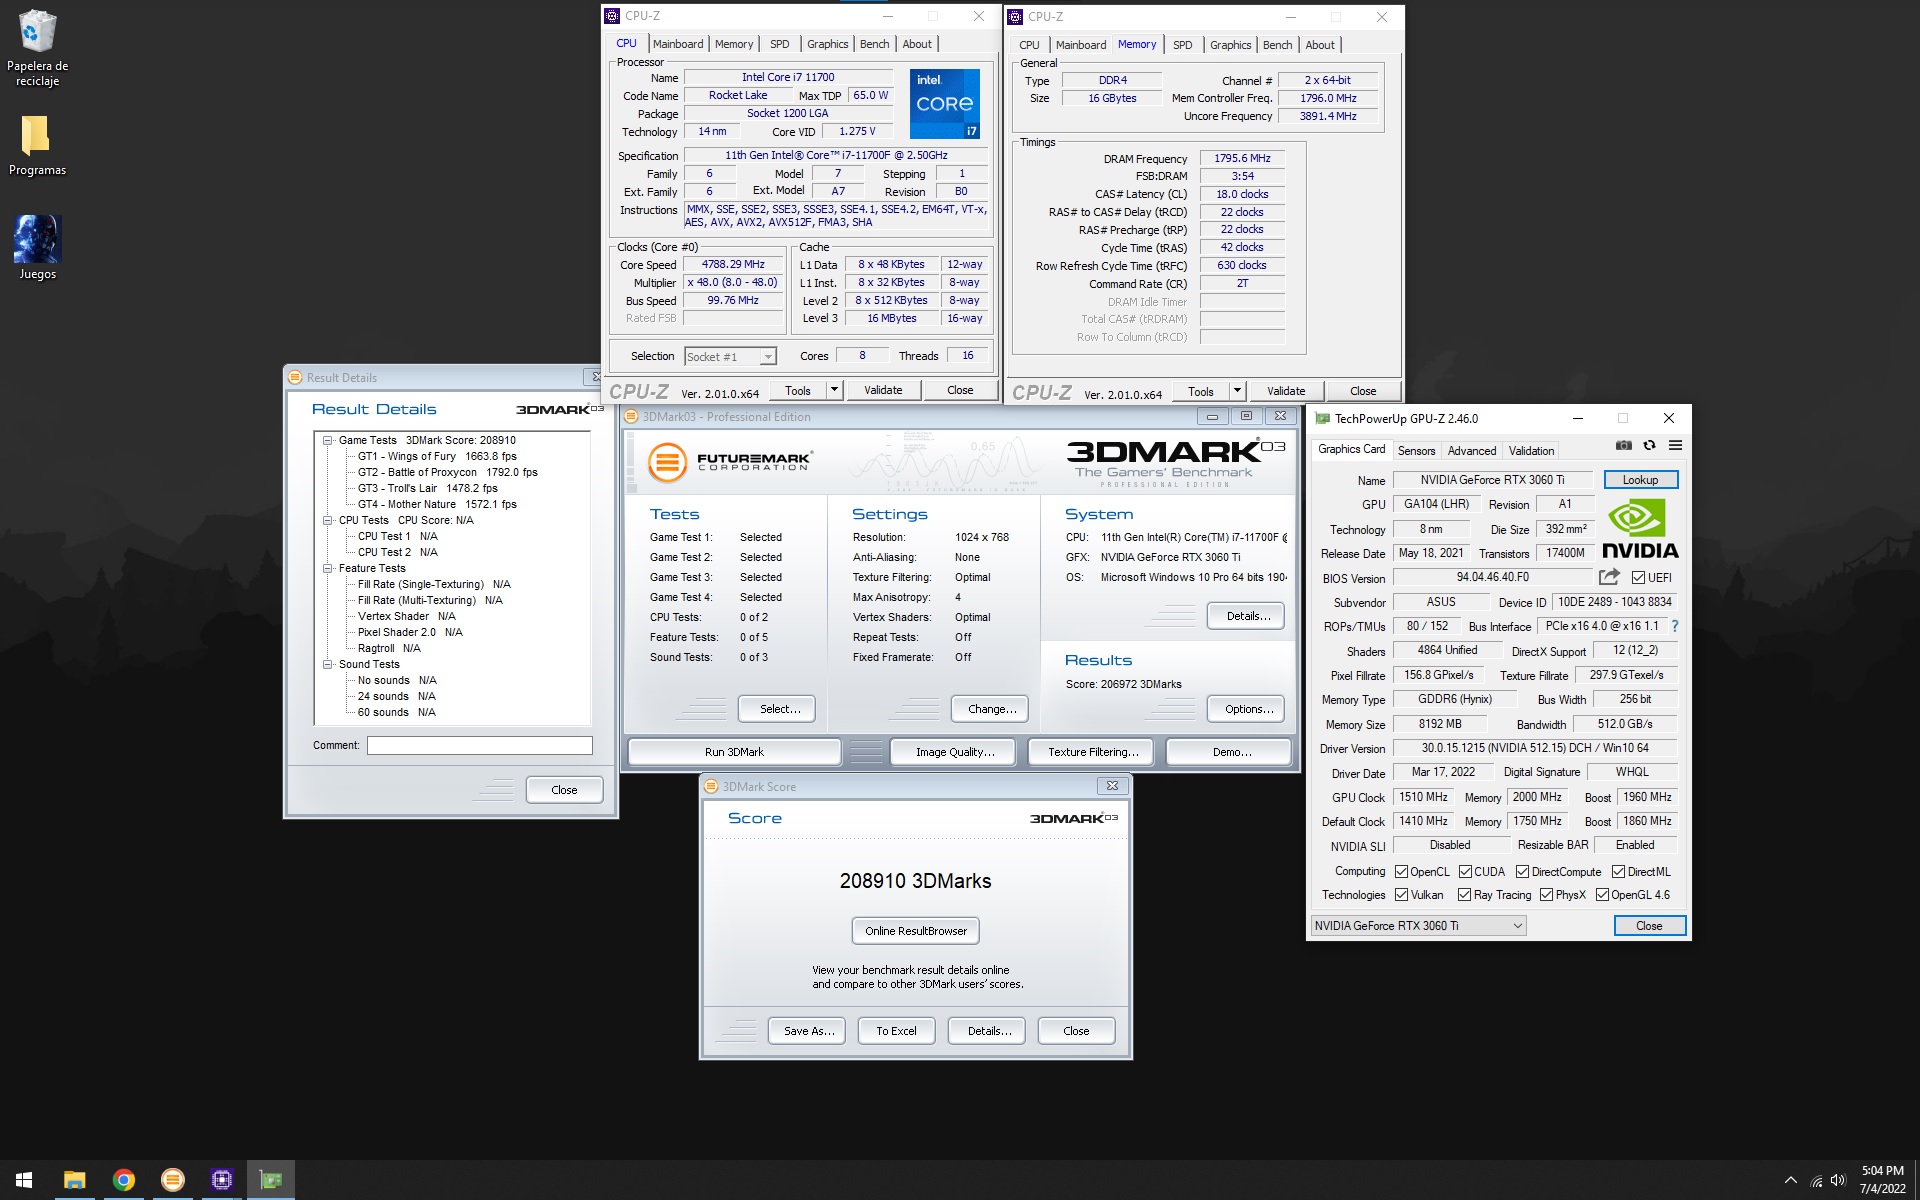Open the Juegos desktop shortcut

[37, 248]
